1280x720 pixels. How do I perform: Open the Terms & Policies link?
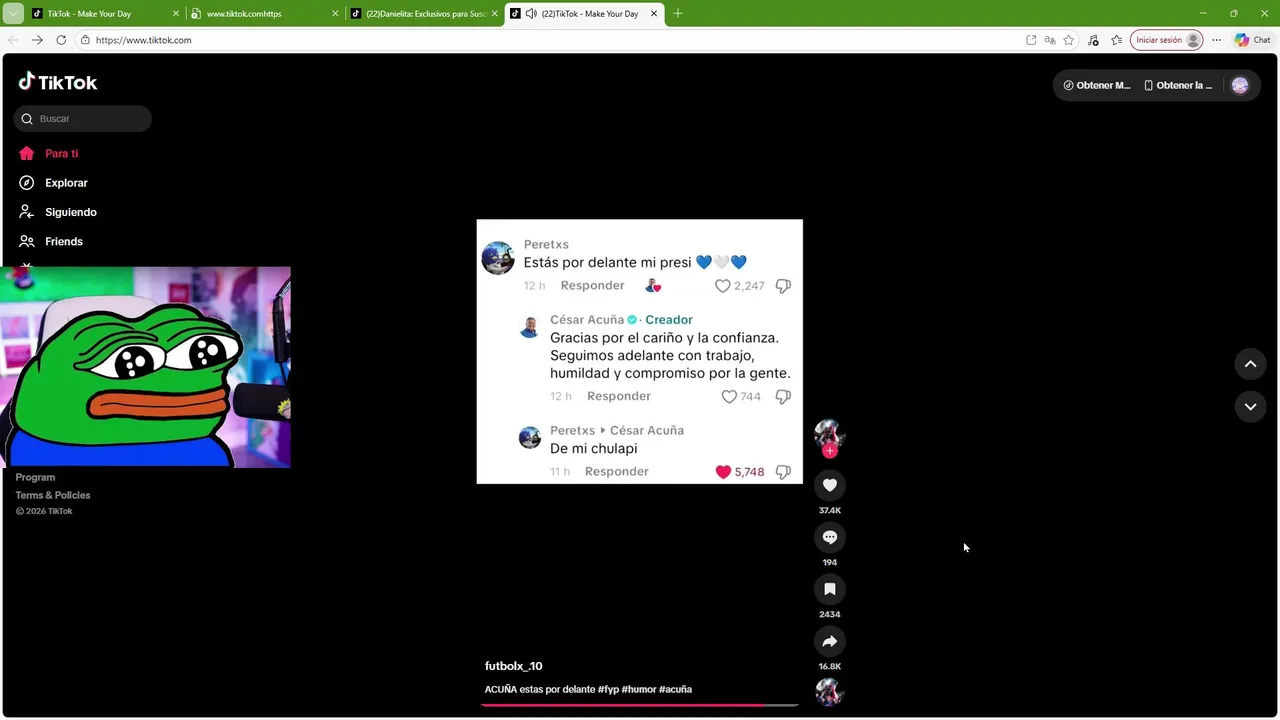click(53, 495)
